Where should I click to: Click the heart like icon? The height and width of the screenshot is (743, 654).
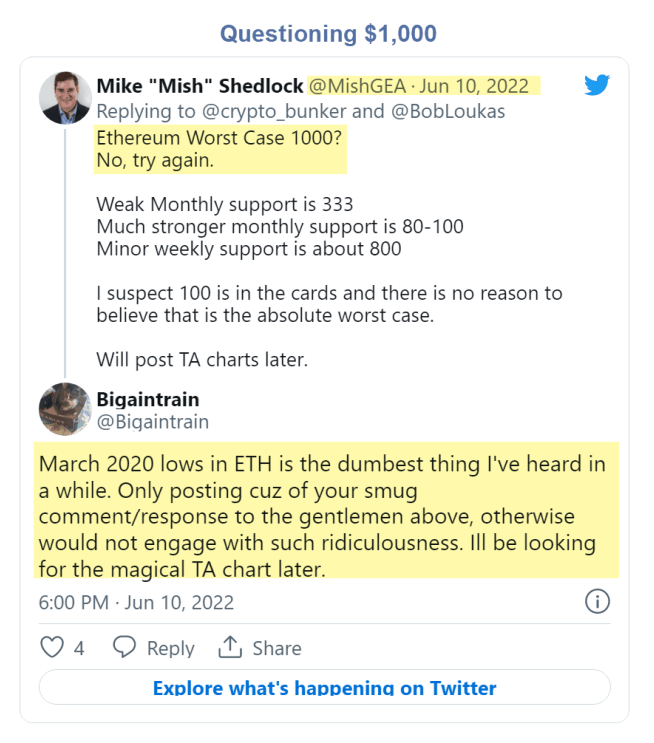[52, 648]
